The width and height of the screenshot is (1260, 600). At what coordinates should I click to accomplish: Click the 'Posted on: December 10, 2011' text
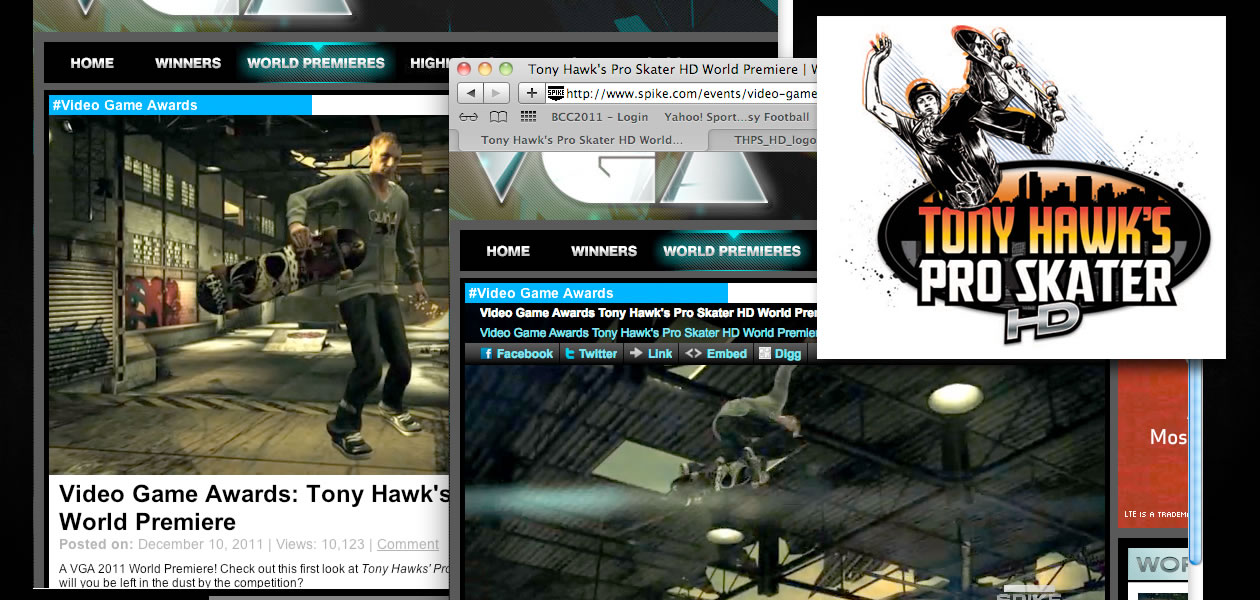coord(160,544)
